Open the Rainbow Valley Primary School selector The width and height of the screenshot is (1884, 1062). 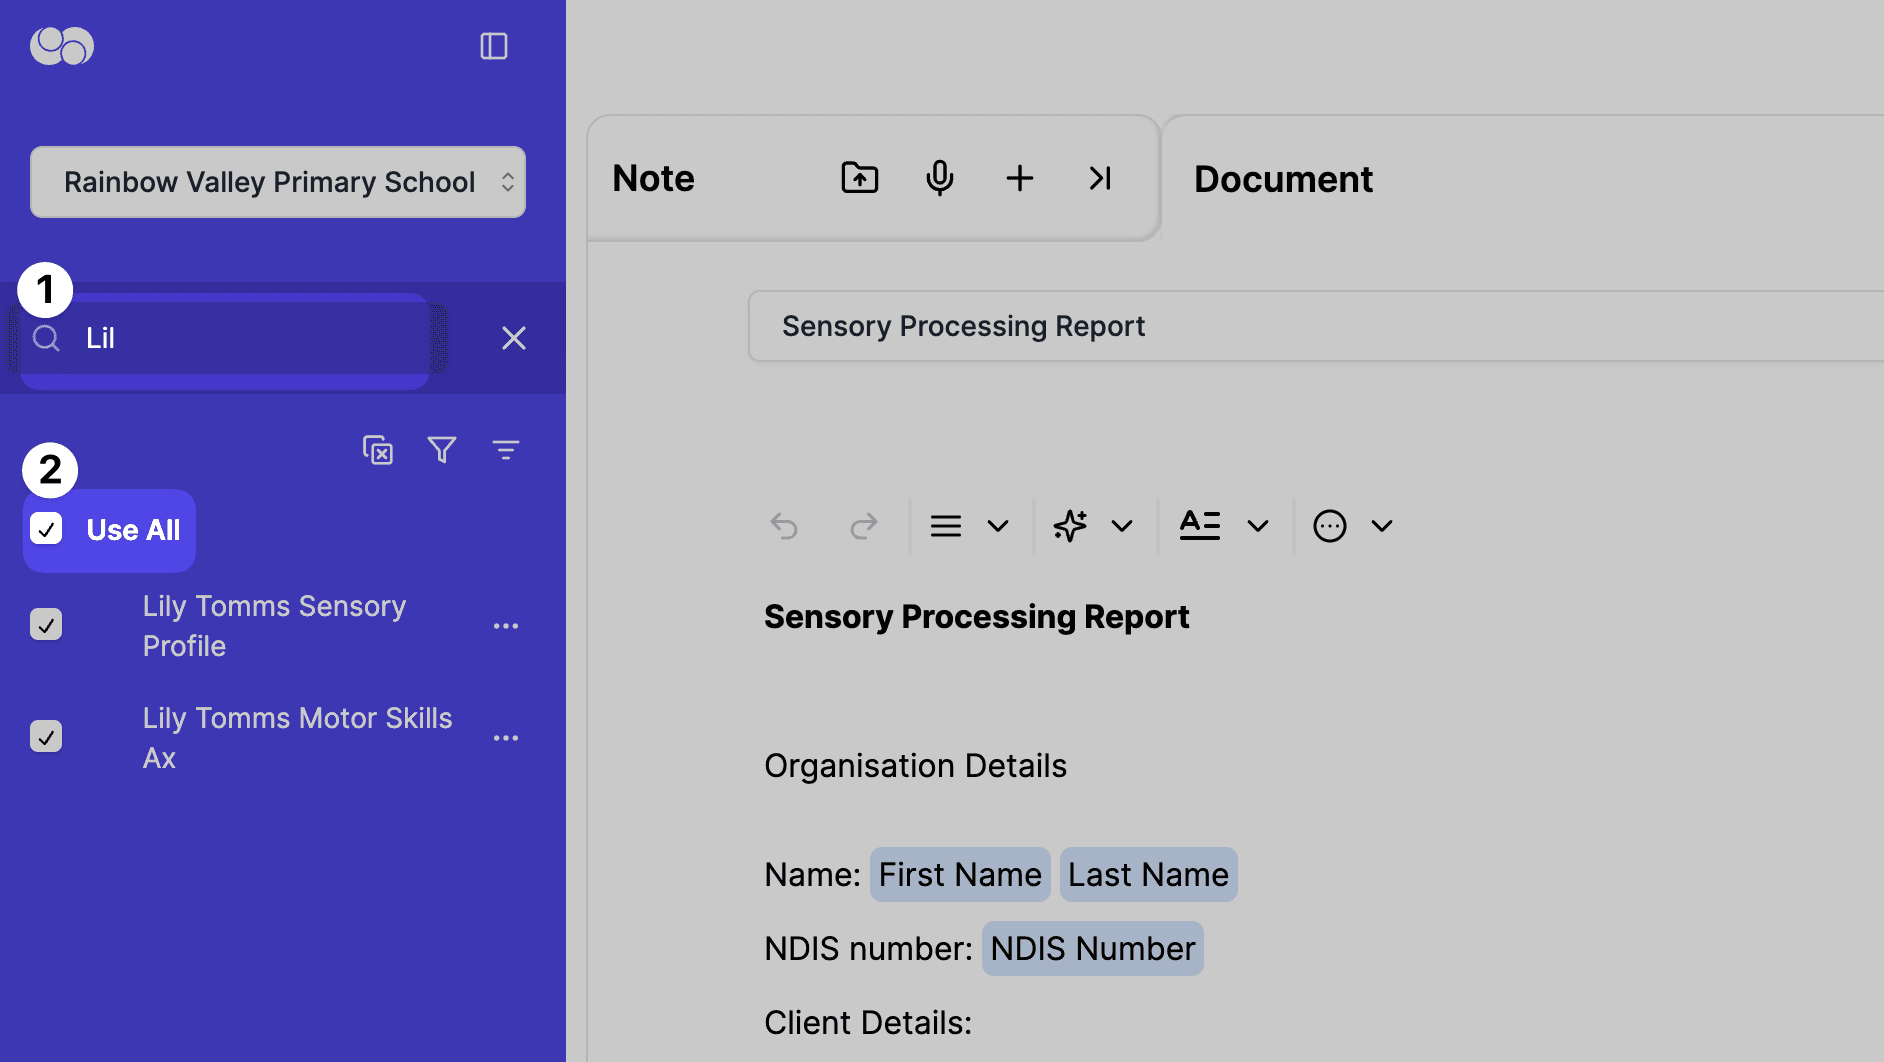[277, 182]
